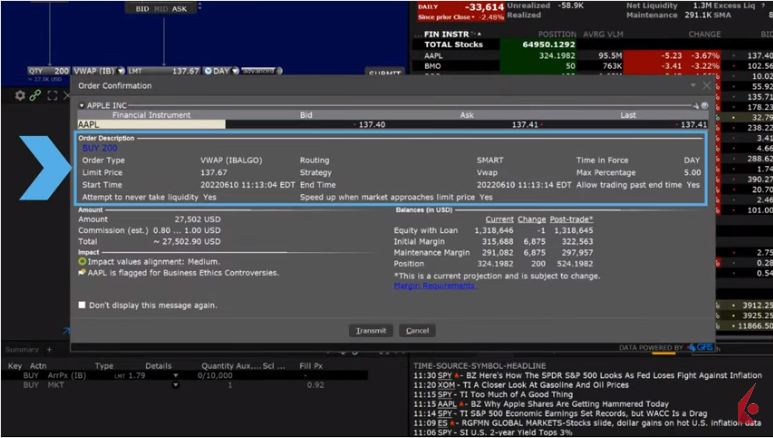The image size is (773, 438).
Task: Maximize the order panel with expand icon
Action: [52, 96]
